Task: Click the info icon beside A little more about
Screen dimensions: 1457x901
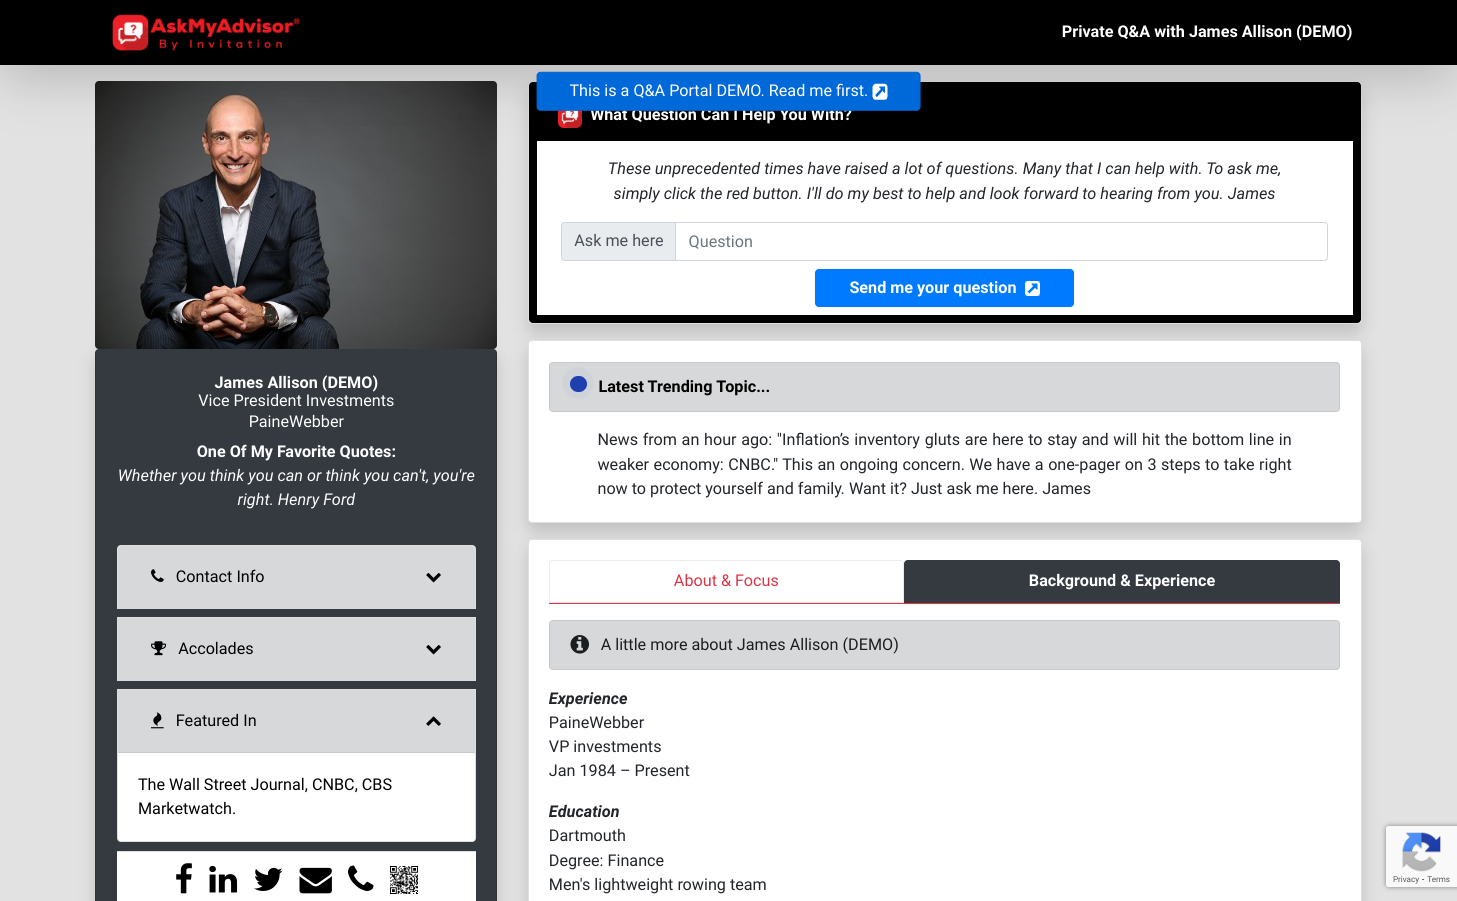Action: [x=579, y=645]
